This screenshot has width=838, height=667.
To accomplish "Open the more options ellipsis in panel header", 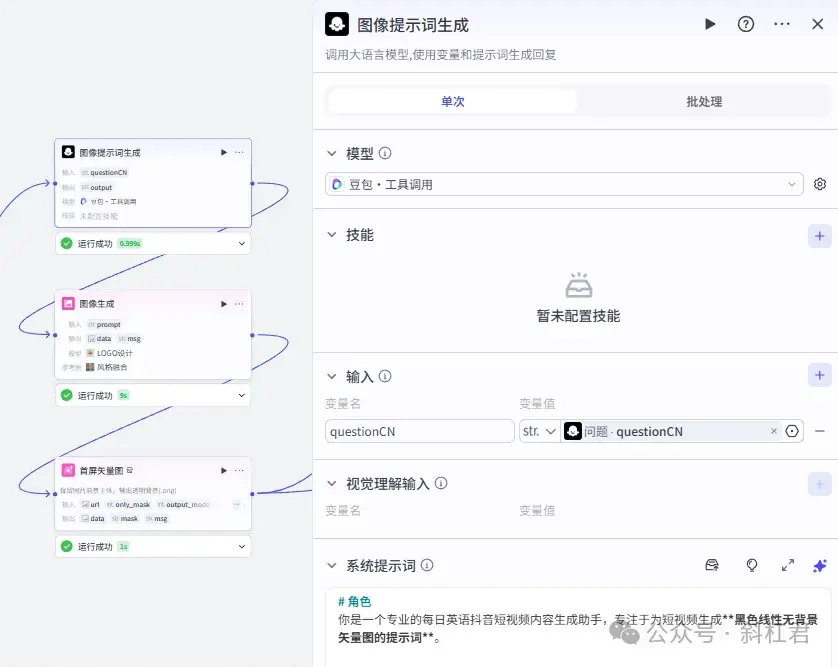I will [782, 24].
